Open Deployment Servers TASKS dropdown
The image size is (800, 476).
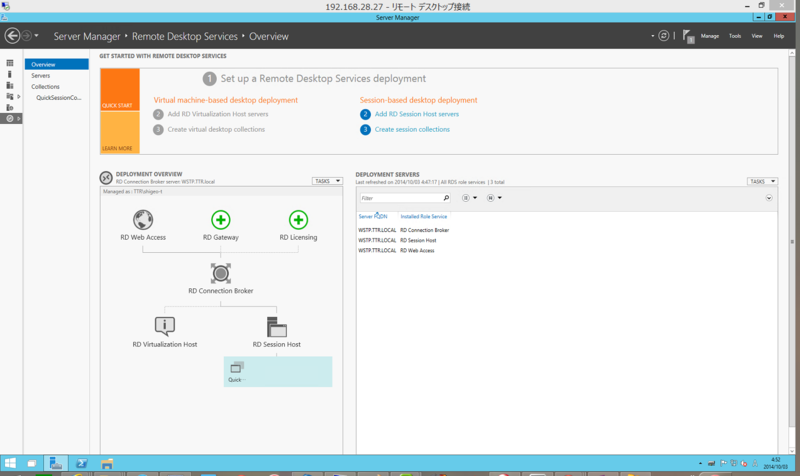tap(762, 181)
